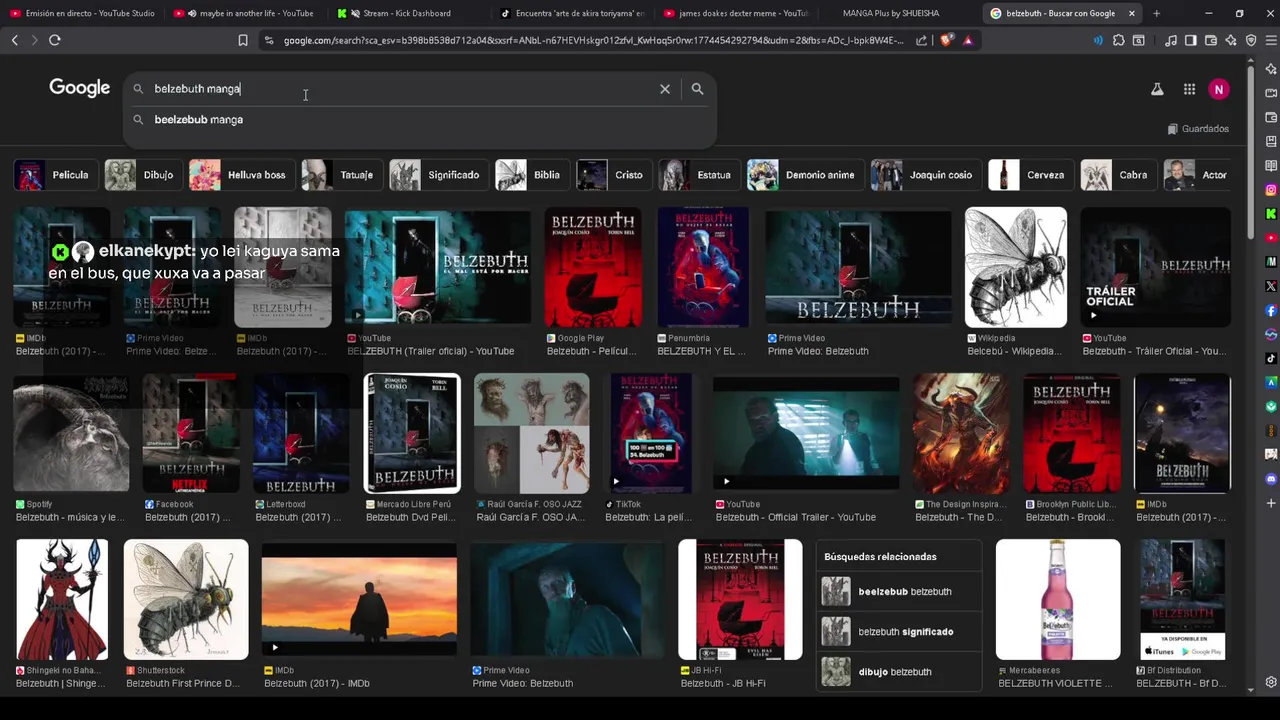
Task: Close the 'belzebuth - Buscar con Google' tab
Action: point(1131,13)
